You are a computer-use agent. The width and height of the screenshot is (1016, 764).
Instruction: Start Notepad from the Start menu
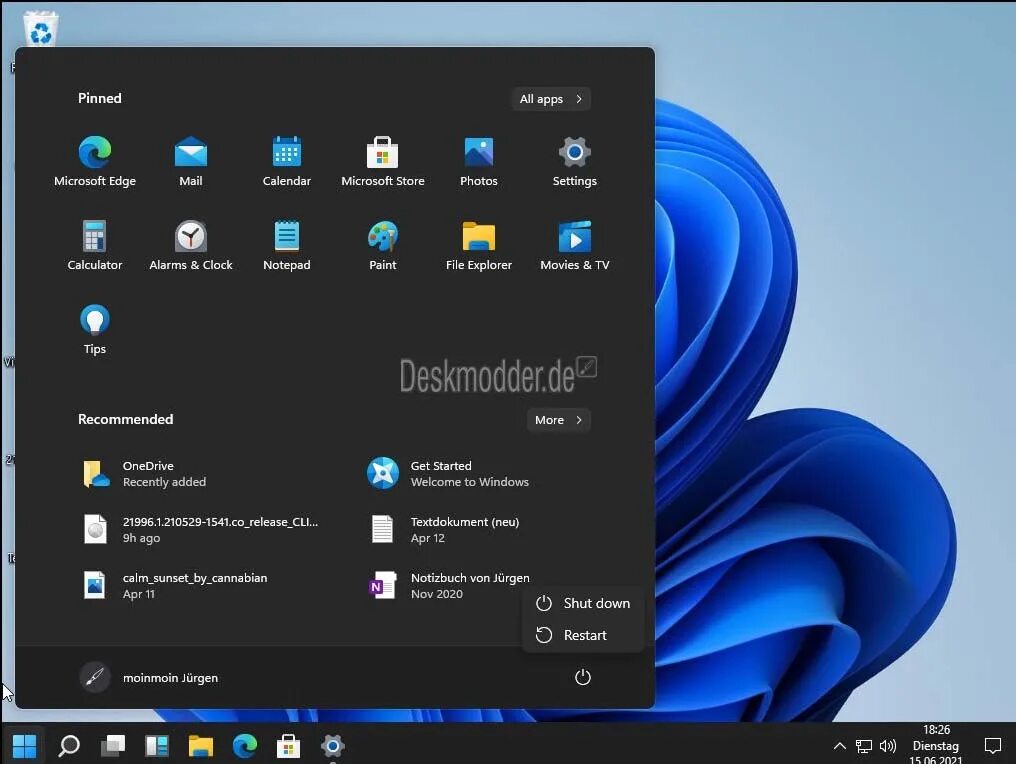click(287, 244)
